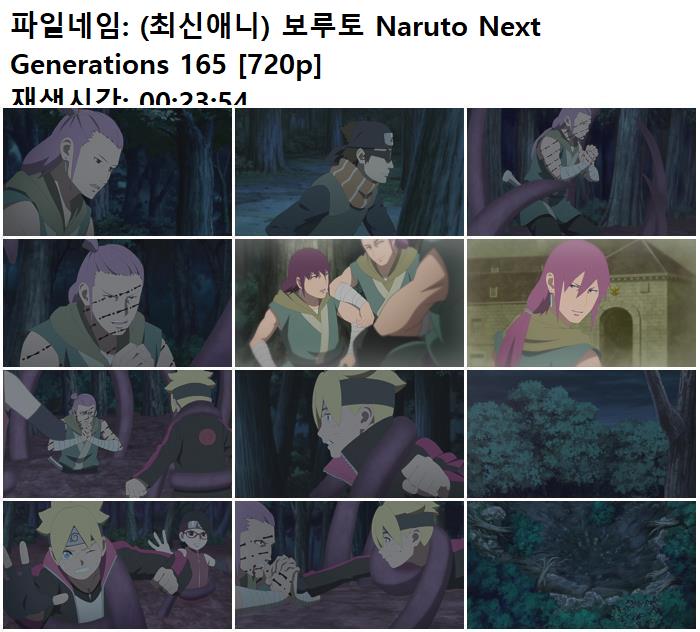700x632 pixels.
Task: Select flashback thumbnail with two purple-haired characters
Action: 350,303
